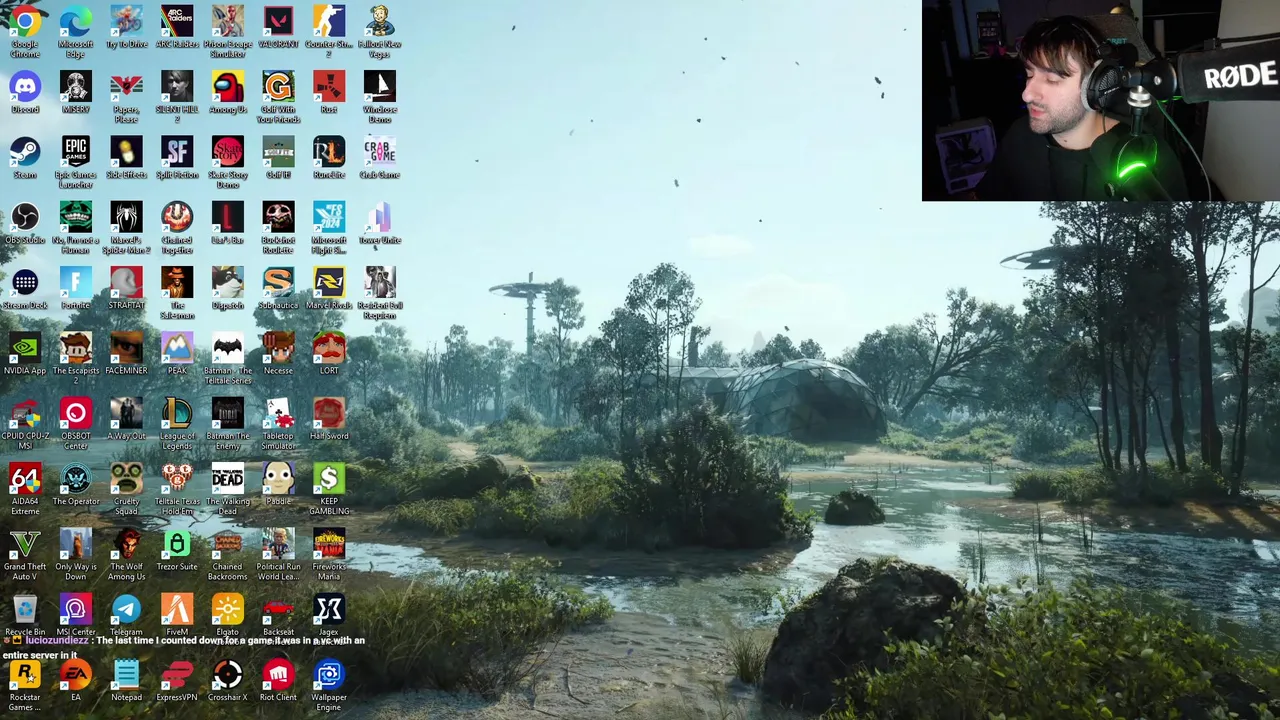Open the OBS Studio shortcut
The width and height of the screenshot is (1280, 720).
[x=25, y=217]
